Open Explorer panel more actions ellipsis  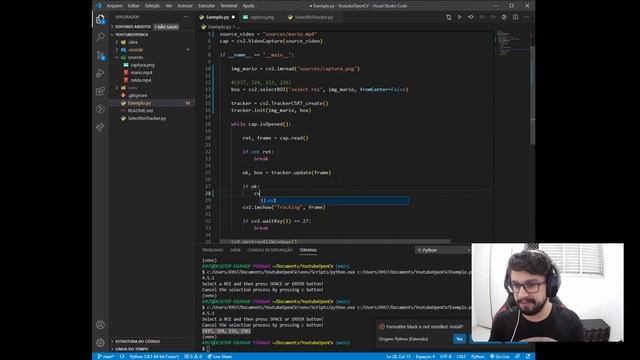[187, 17]
